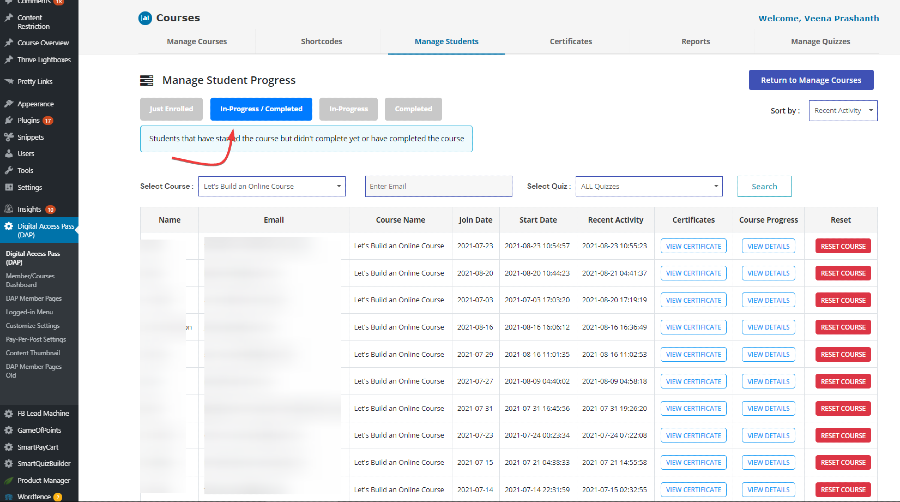Select the Just Enrolled filter
This screenshot has width=900, height=502.
point(171,109)
